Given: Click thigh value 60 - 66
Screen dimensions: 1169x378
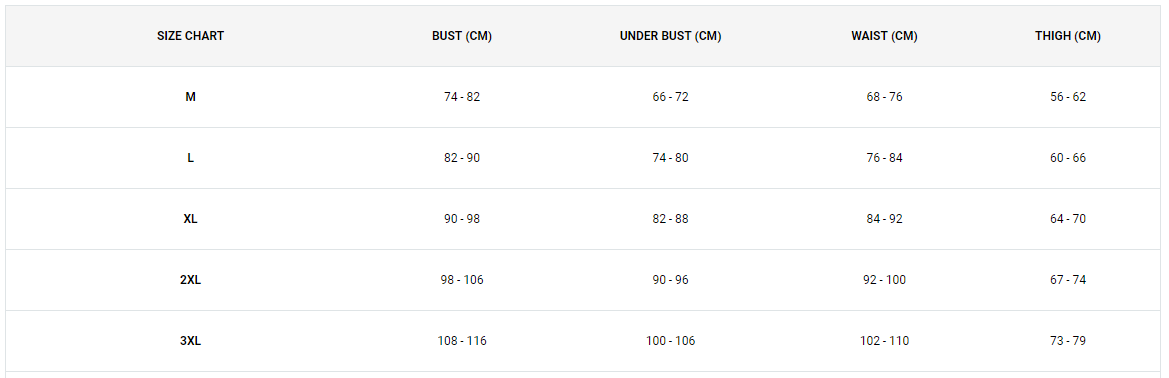Looking at the screenshot, I should pos(1068,158).
